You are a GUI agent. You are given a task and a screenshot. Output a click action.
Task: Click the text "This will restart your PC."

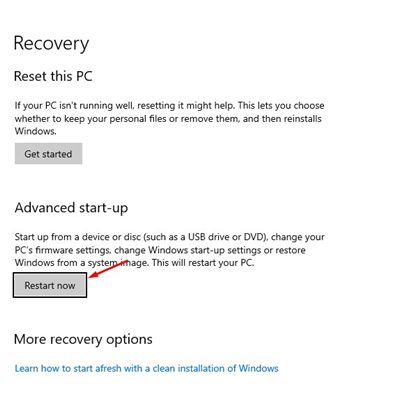pyautogui.click(x=203, y=263)
